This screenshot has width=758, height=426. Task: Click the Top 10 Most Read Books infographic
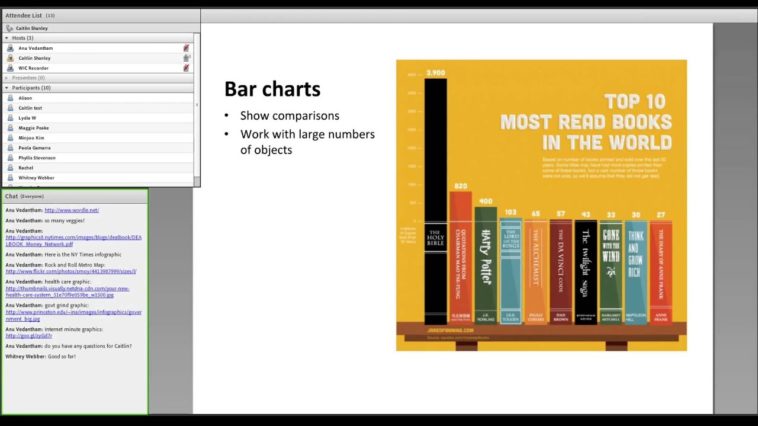pos(541,205)
